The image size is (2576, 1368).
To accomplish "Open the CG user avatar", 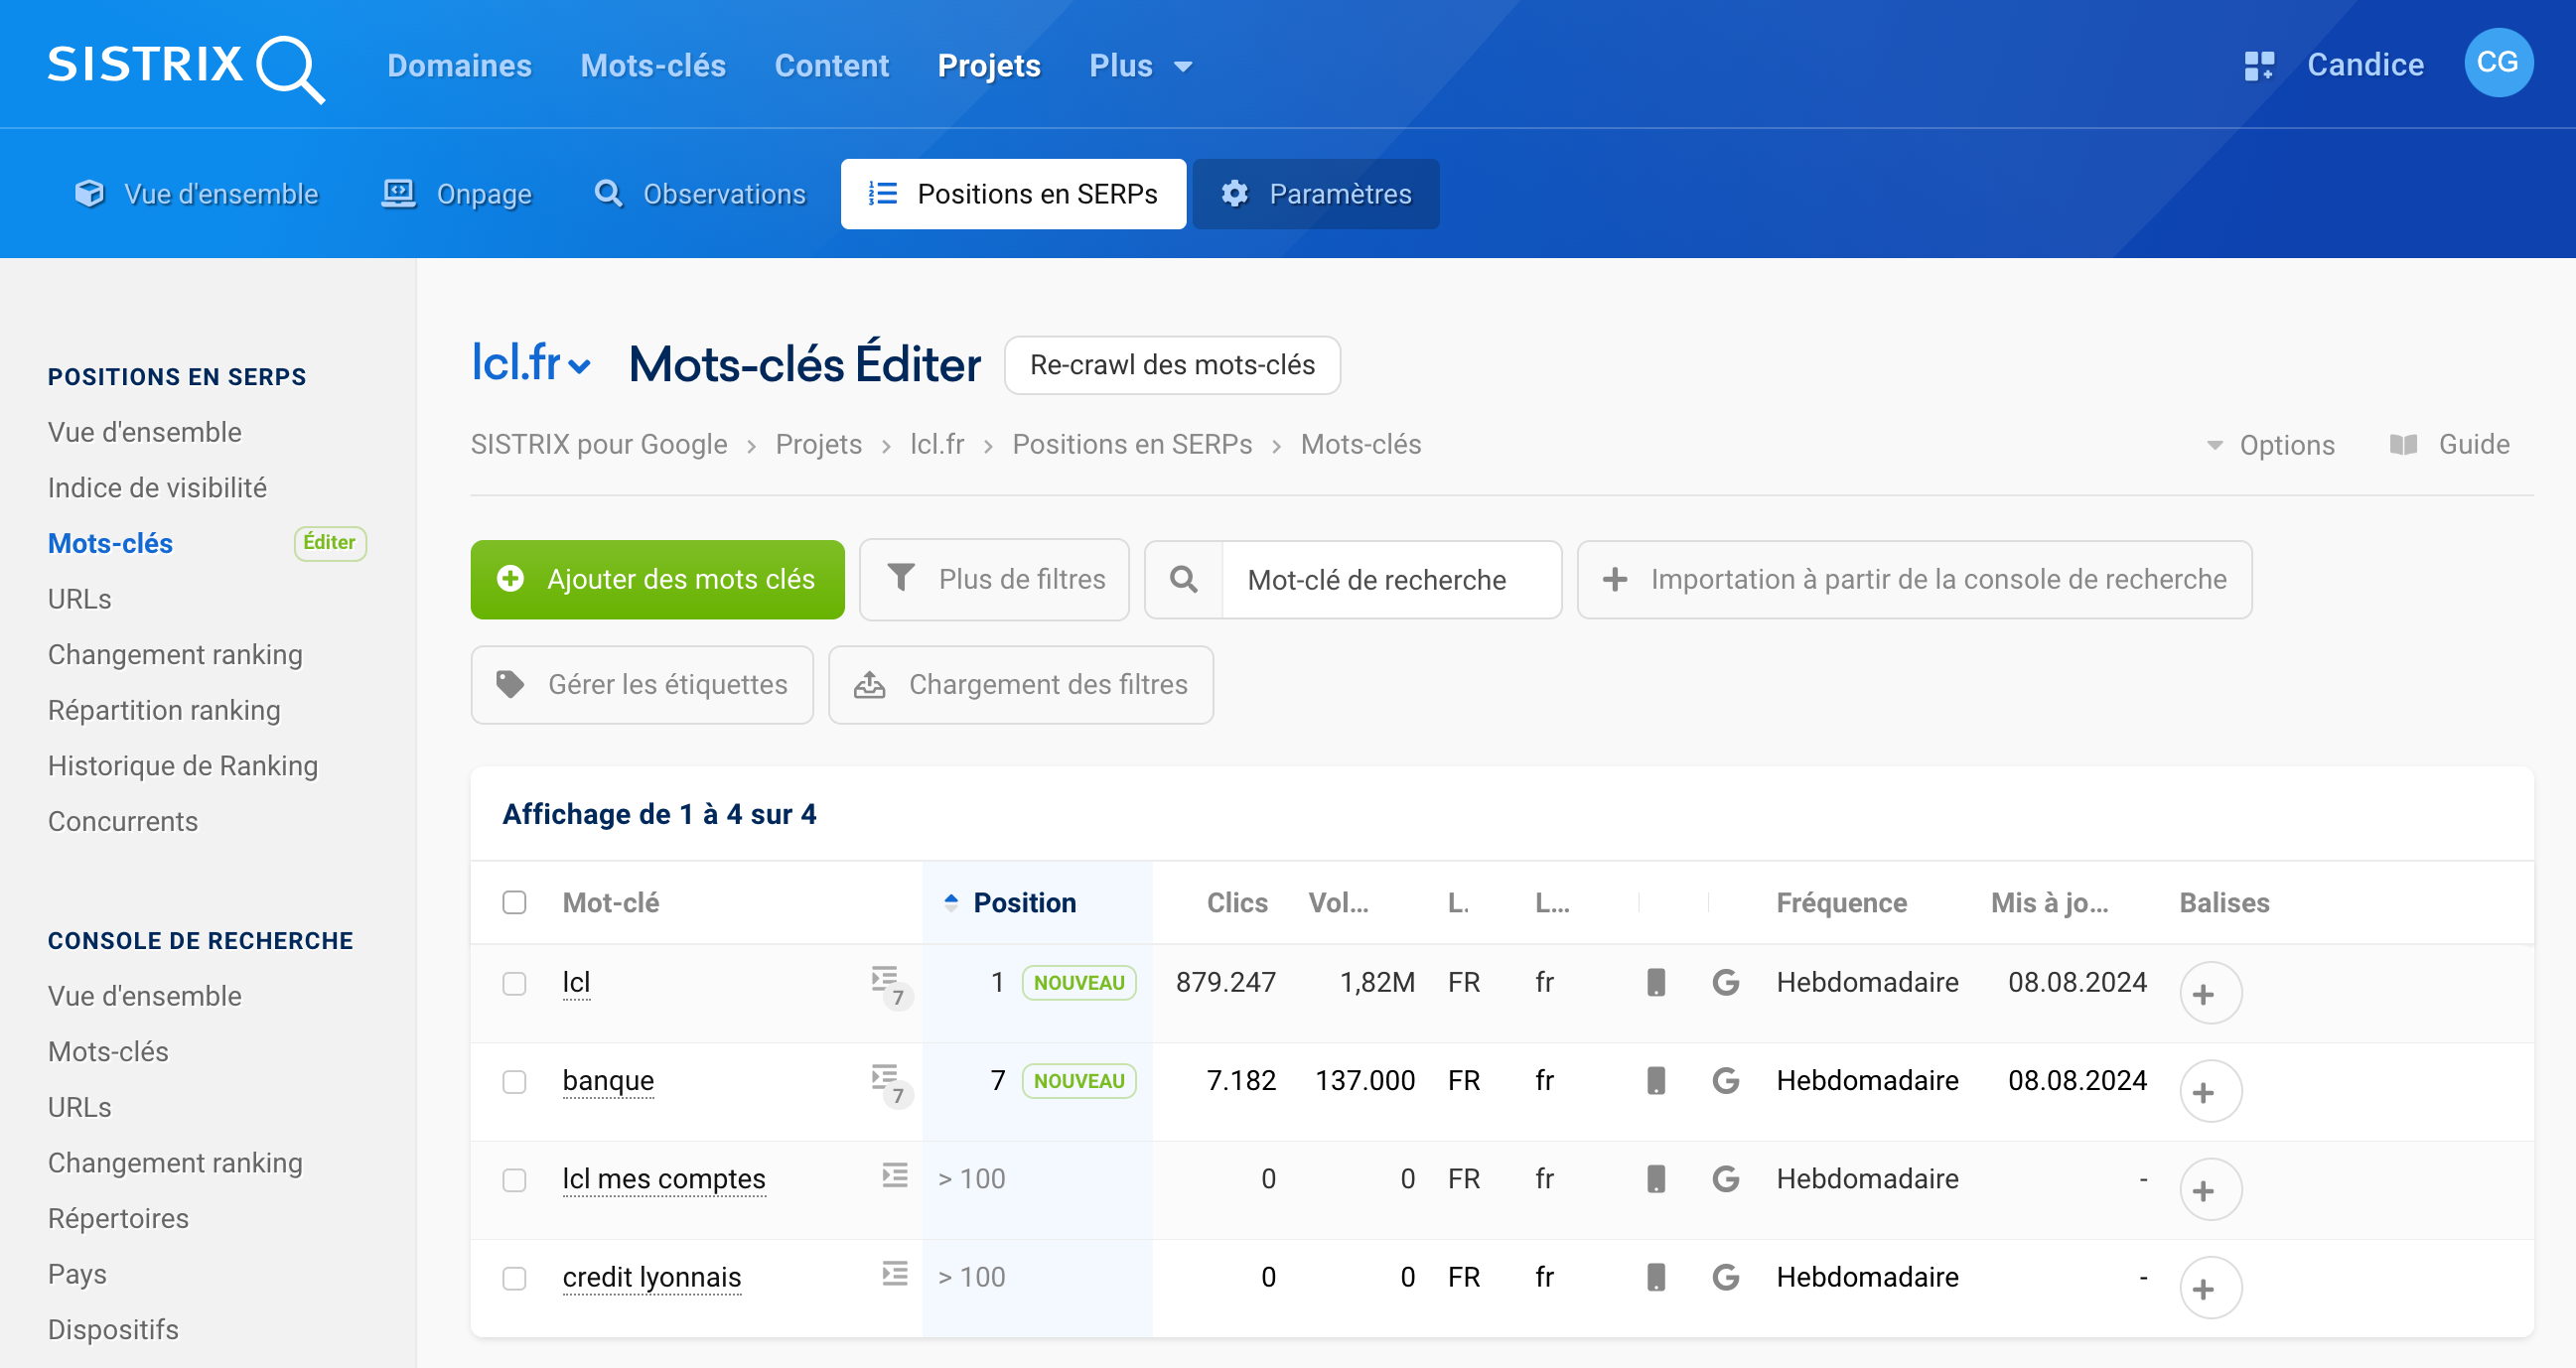I will (x=2498, y=63).
